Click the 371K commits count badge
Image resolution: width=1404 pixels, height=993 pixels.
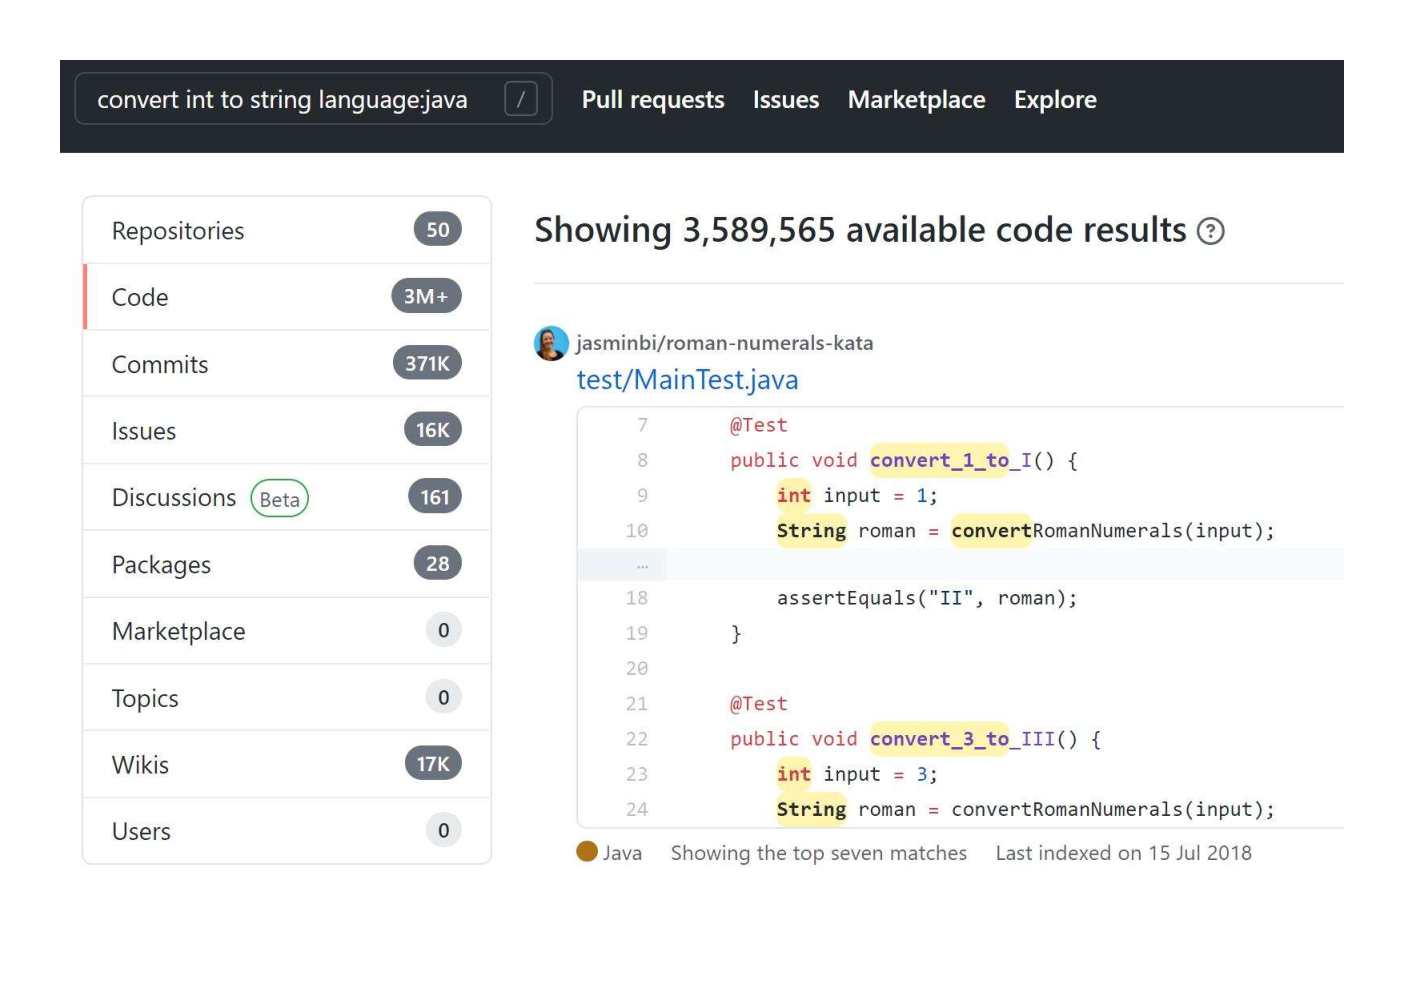[427, 363]
